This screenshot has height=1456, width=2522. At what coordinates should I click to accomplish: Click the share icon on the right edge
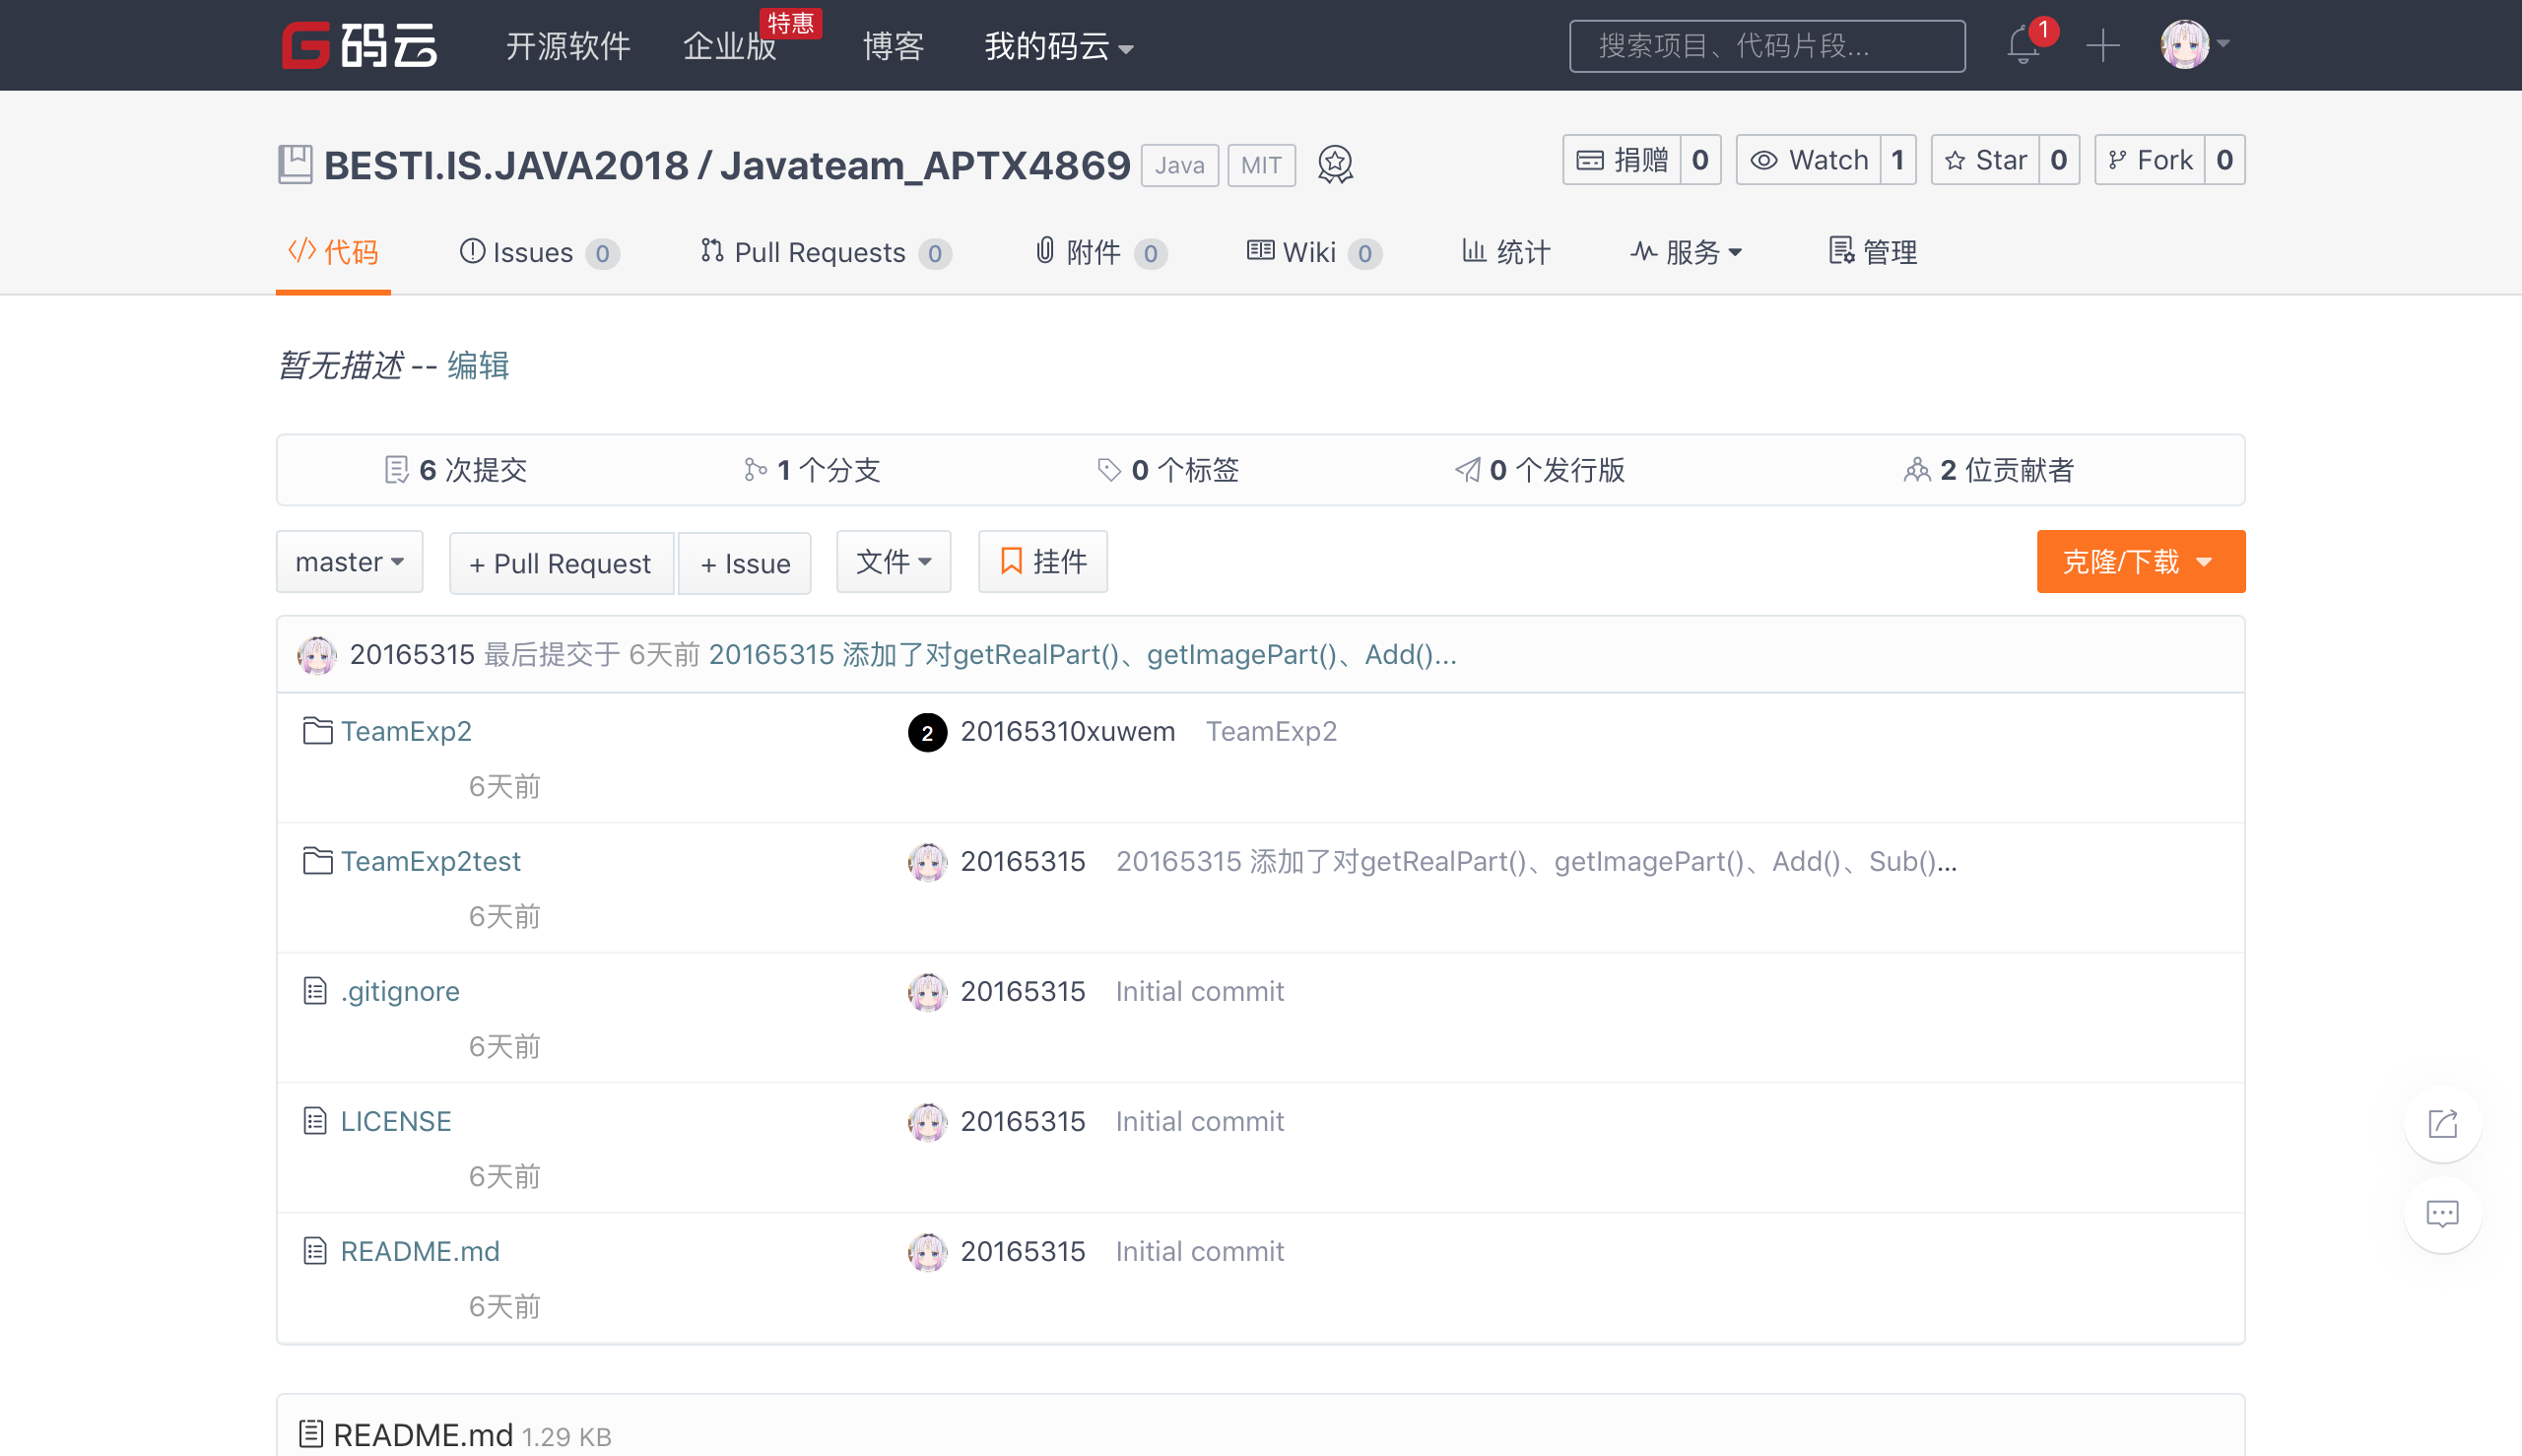point(2442,1124)
